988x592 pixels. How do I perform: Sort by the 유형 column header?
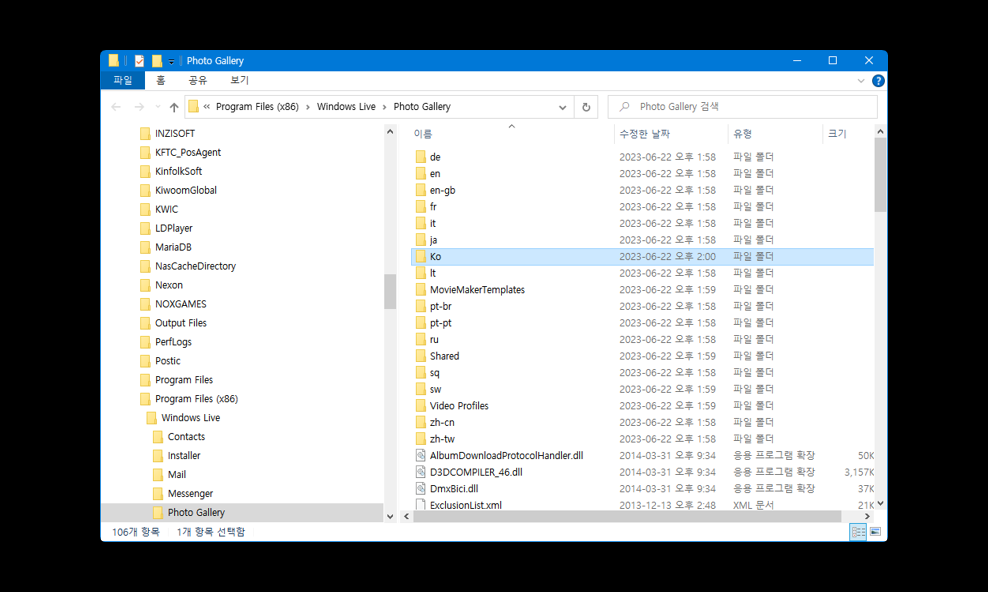pyautogui.click(x=743, y=134)
